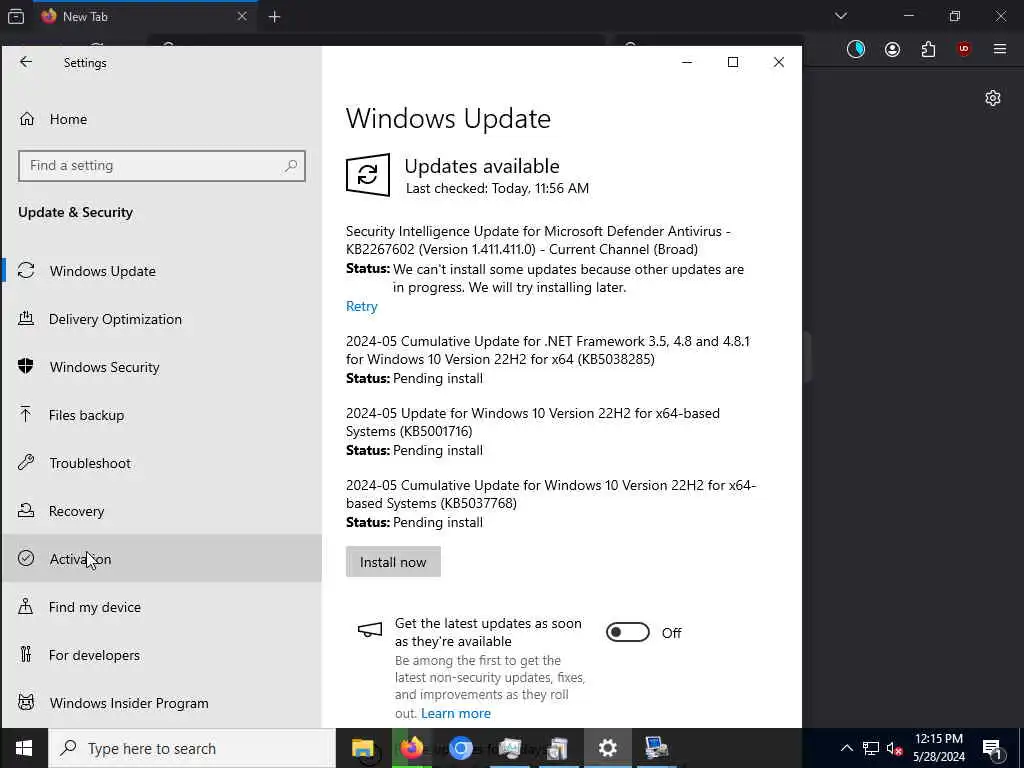1024x768 pixels.
Task: Click the KB5037768 cumulative update text
Action: pyautogui.click(x=551, y=494)
